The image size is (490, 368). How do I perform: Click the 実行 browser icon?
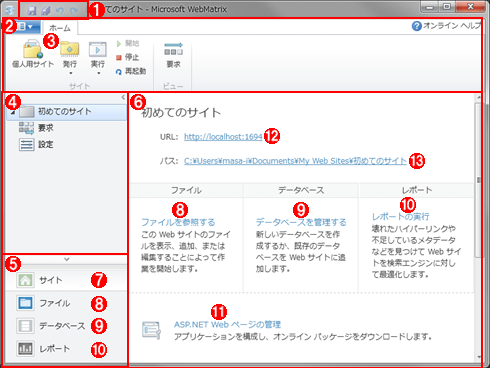tap(98, 49)
